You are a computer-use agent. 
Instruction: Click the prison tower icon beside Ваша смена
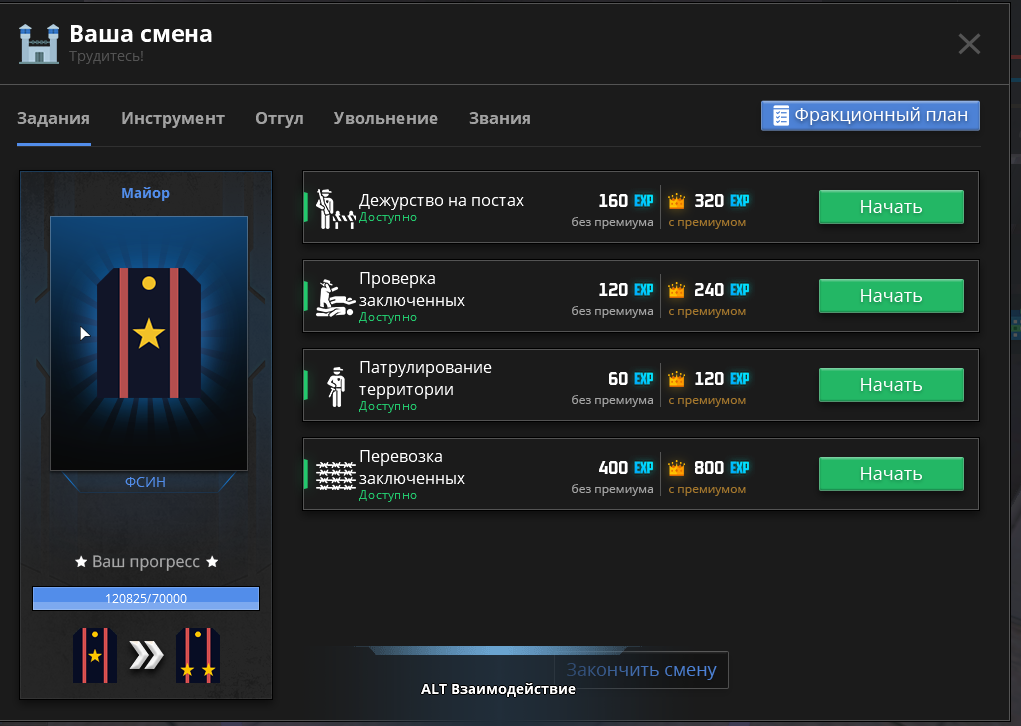point(40,43)
